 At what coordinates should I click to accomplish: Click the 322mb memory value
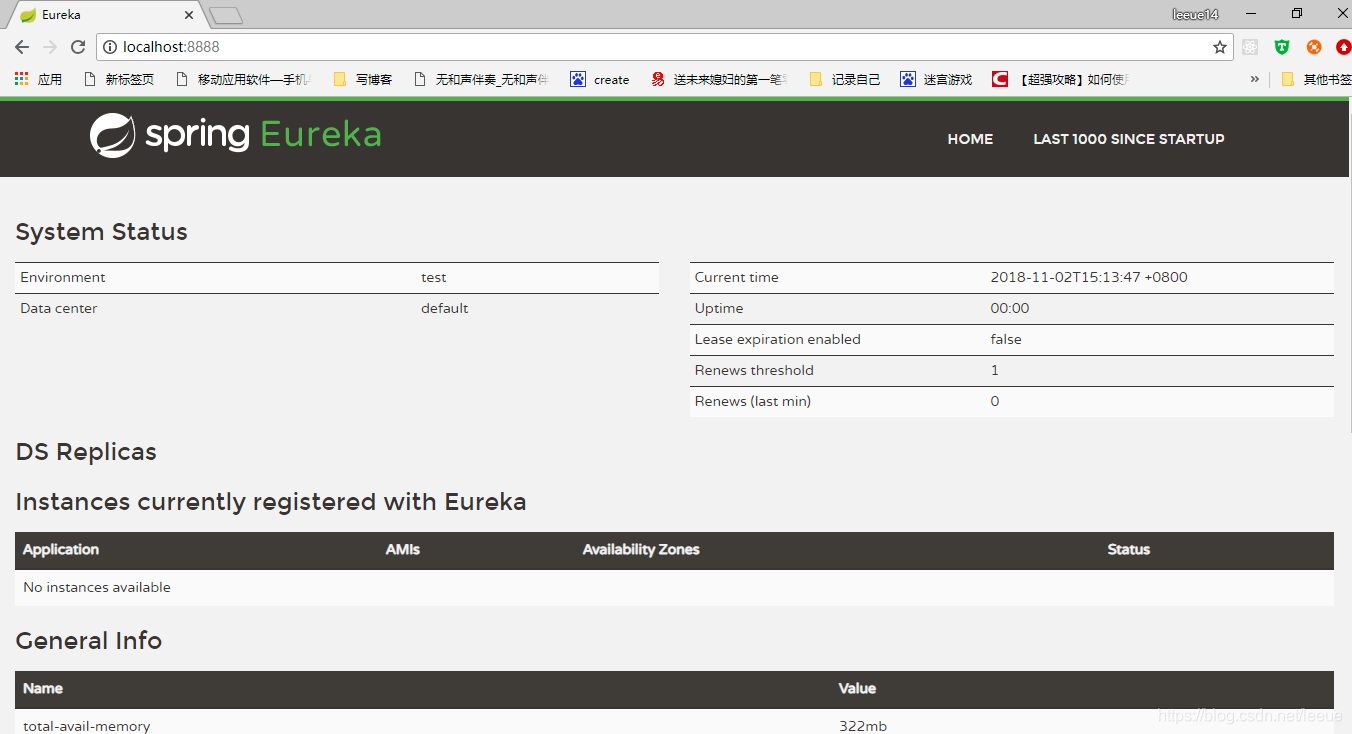pos(863,726)
